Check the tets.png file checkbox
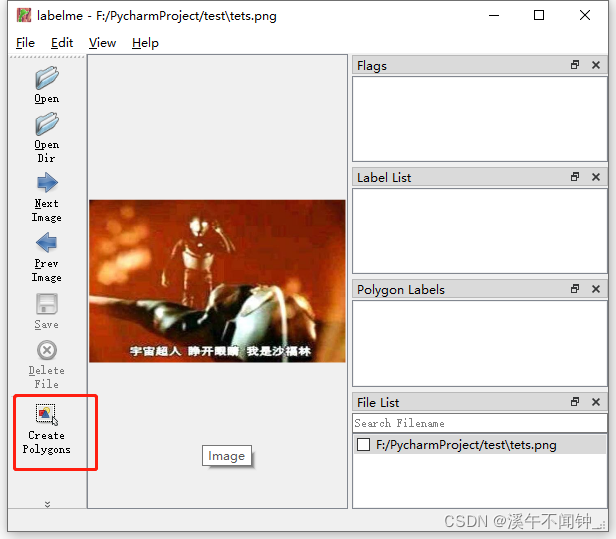 (363, 445)
